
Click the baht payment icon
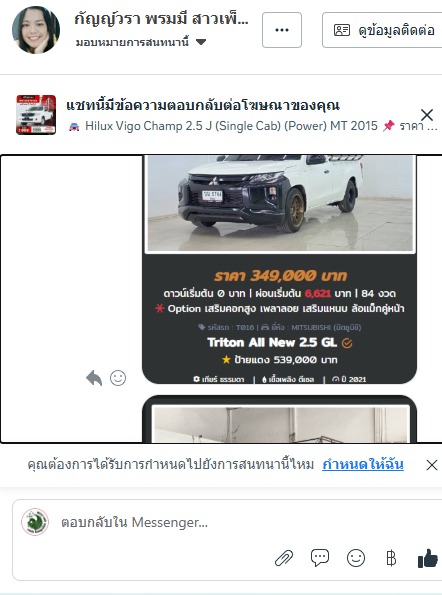[x=391, y=558]
